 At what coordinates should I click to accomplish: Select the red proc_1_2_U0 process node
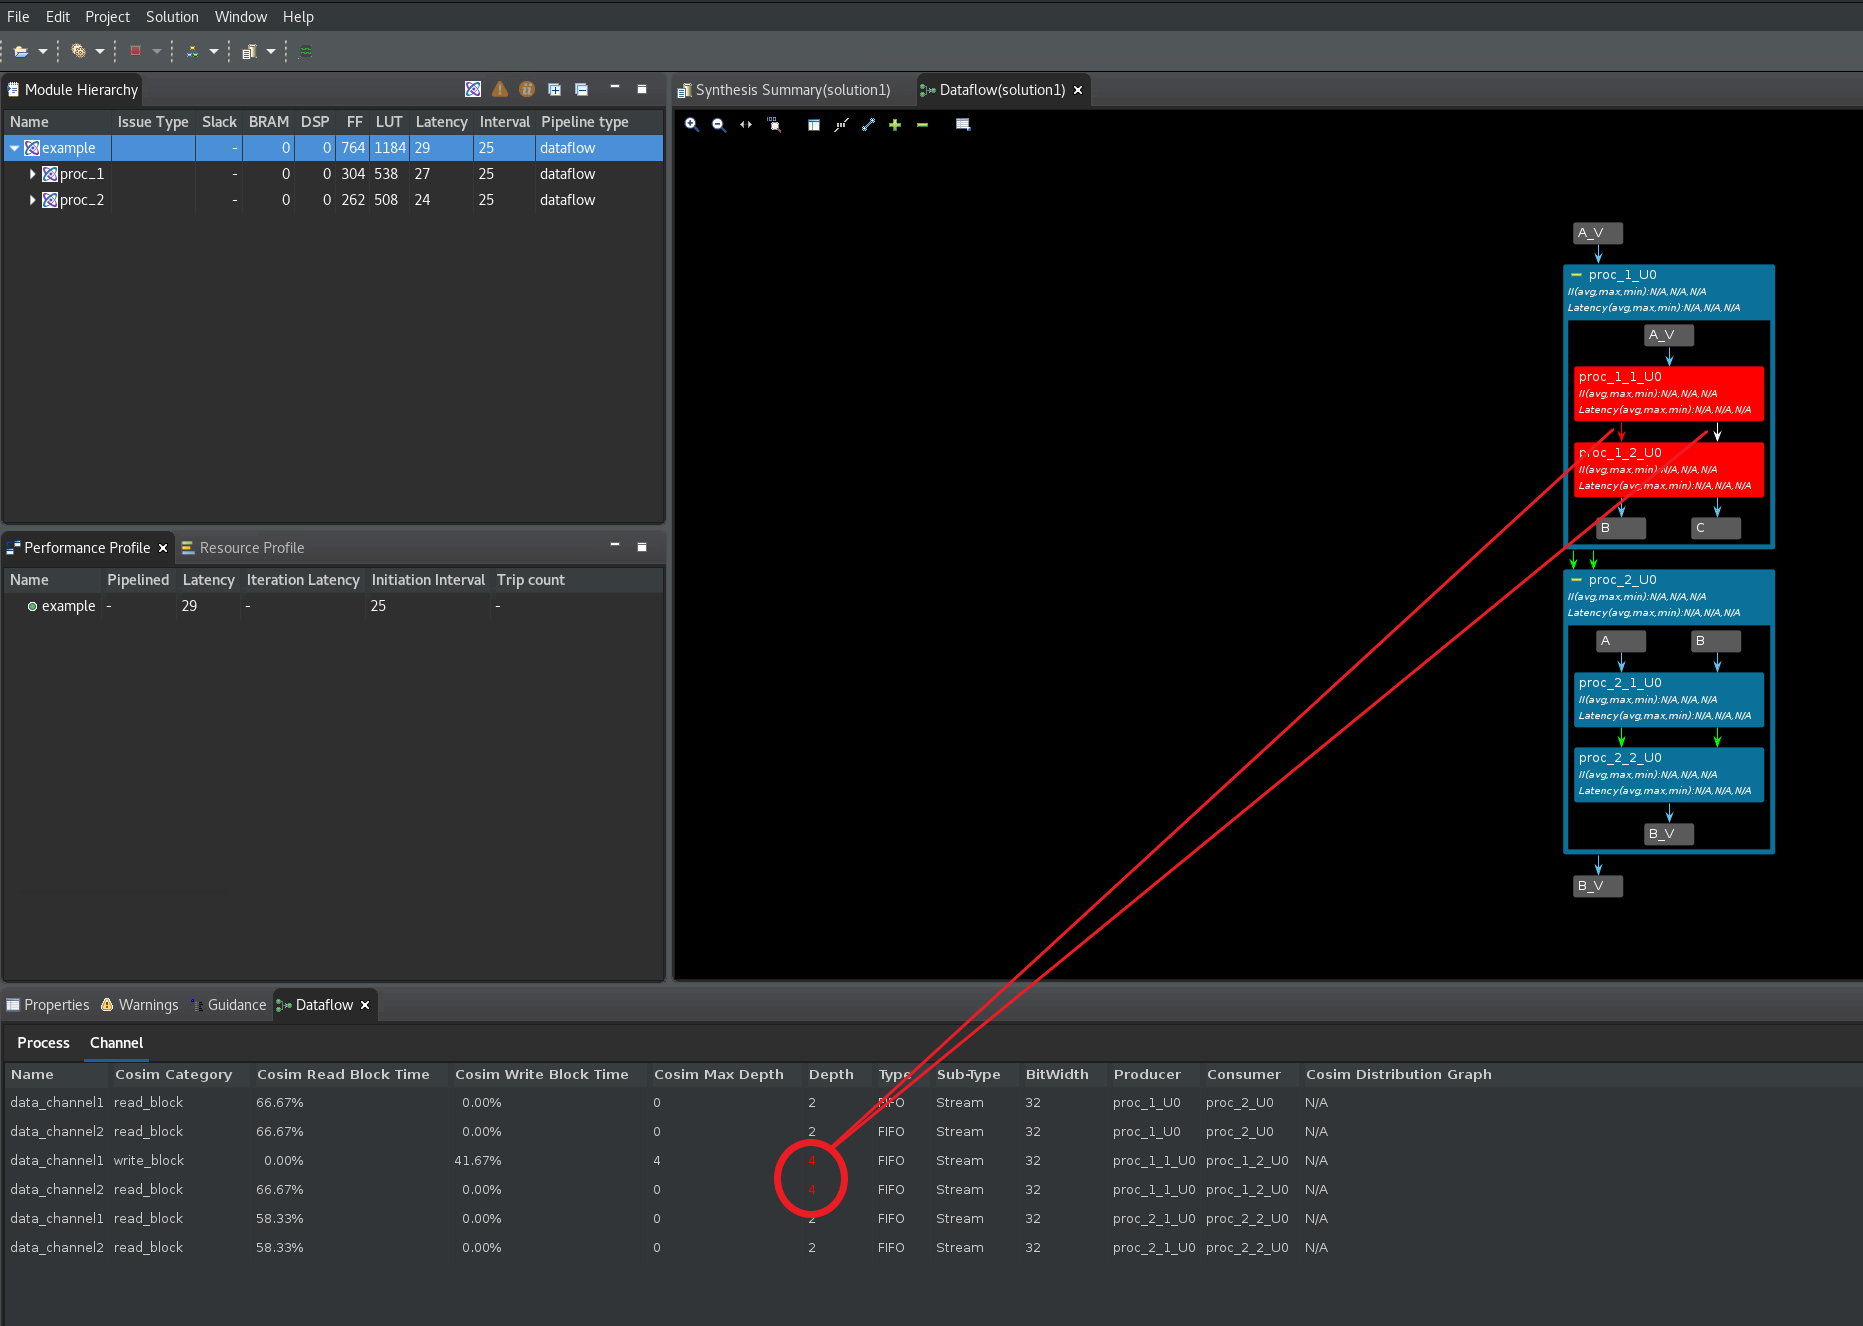pyautogui.click(x=1669, y=469)
